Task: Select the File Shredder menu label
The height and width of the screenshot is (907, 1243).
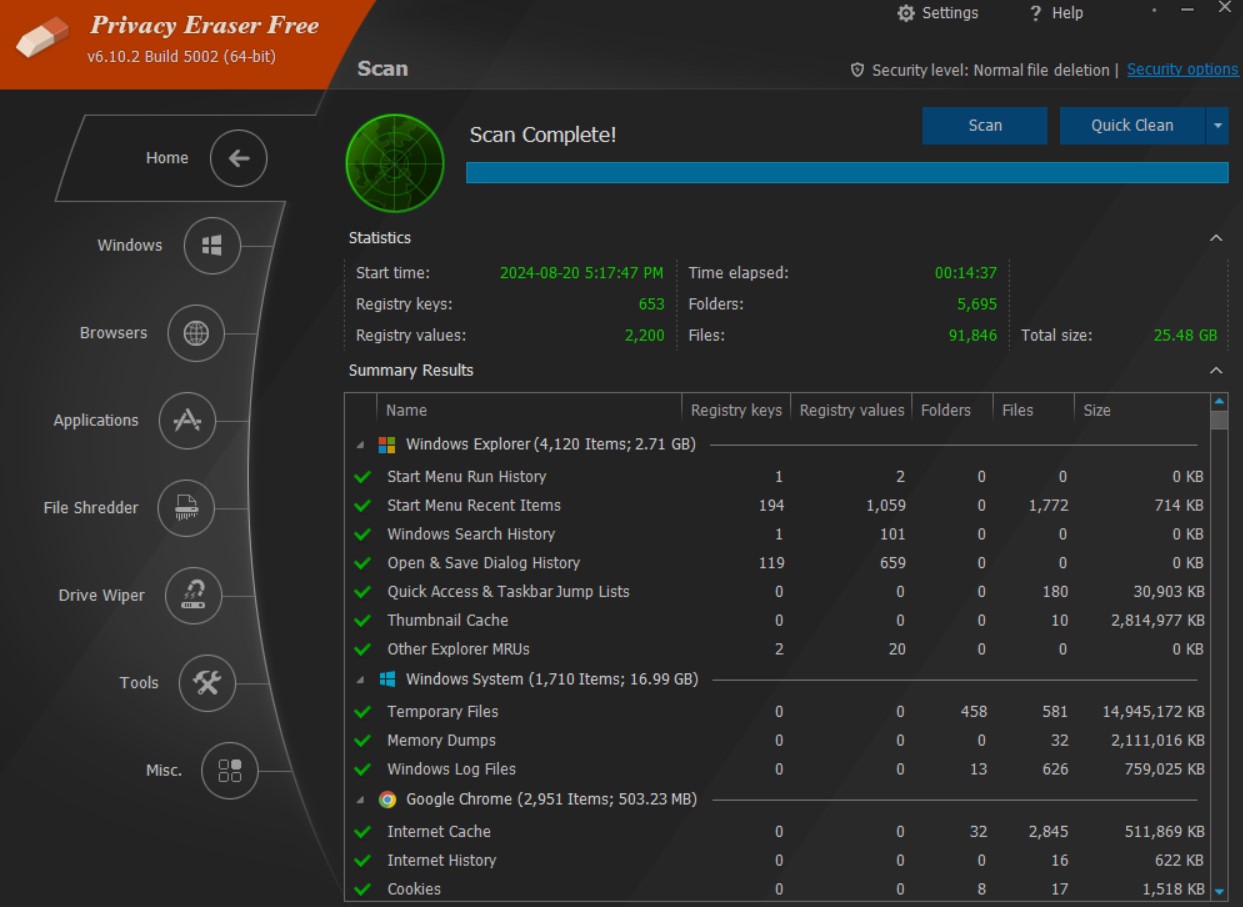Action: [x=91, y=508]
